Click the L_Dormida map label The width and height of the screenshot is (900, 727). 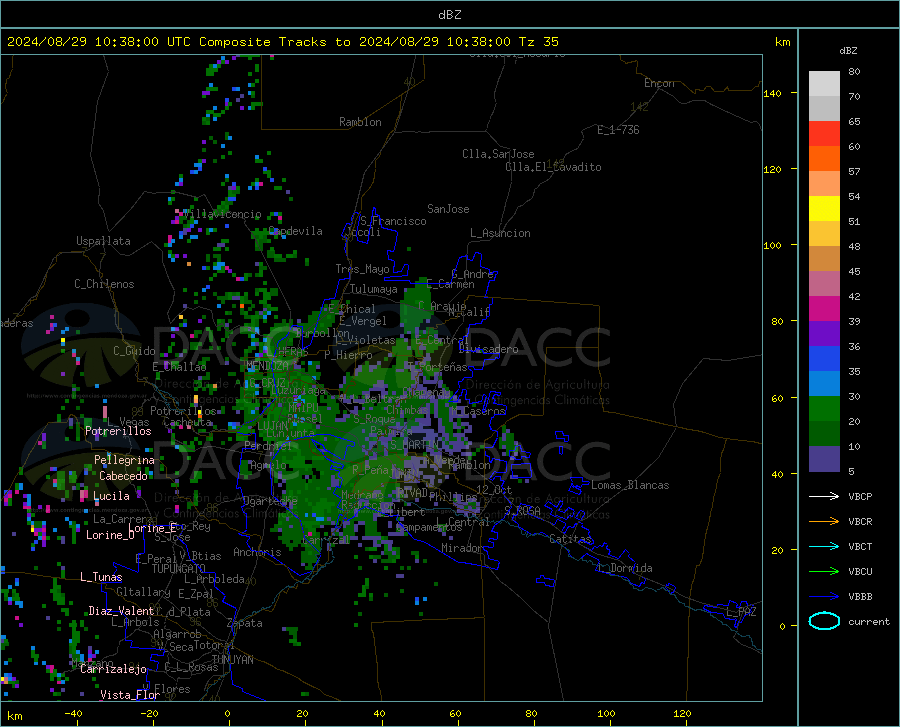tap(625, 568)
